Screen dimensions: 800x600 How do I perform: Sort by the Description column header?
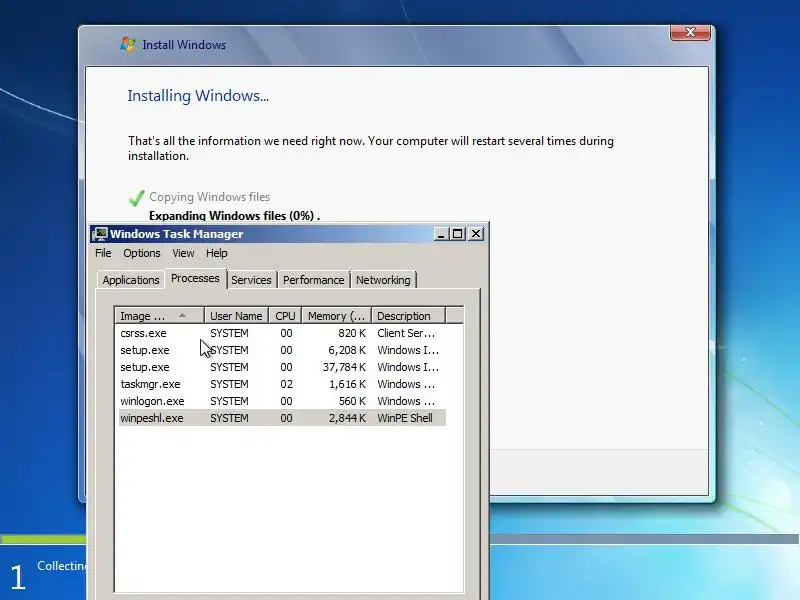(409, 316)
